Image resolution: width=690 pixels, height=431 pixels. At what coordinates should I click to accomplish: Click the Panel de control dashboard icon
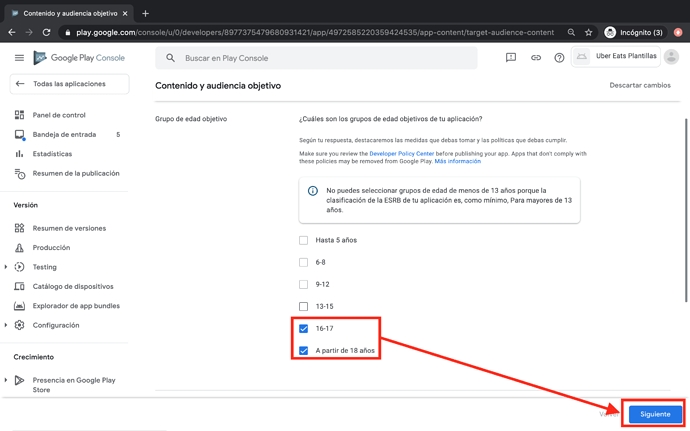(x=20, y=115)
